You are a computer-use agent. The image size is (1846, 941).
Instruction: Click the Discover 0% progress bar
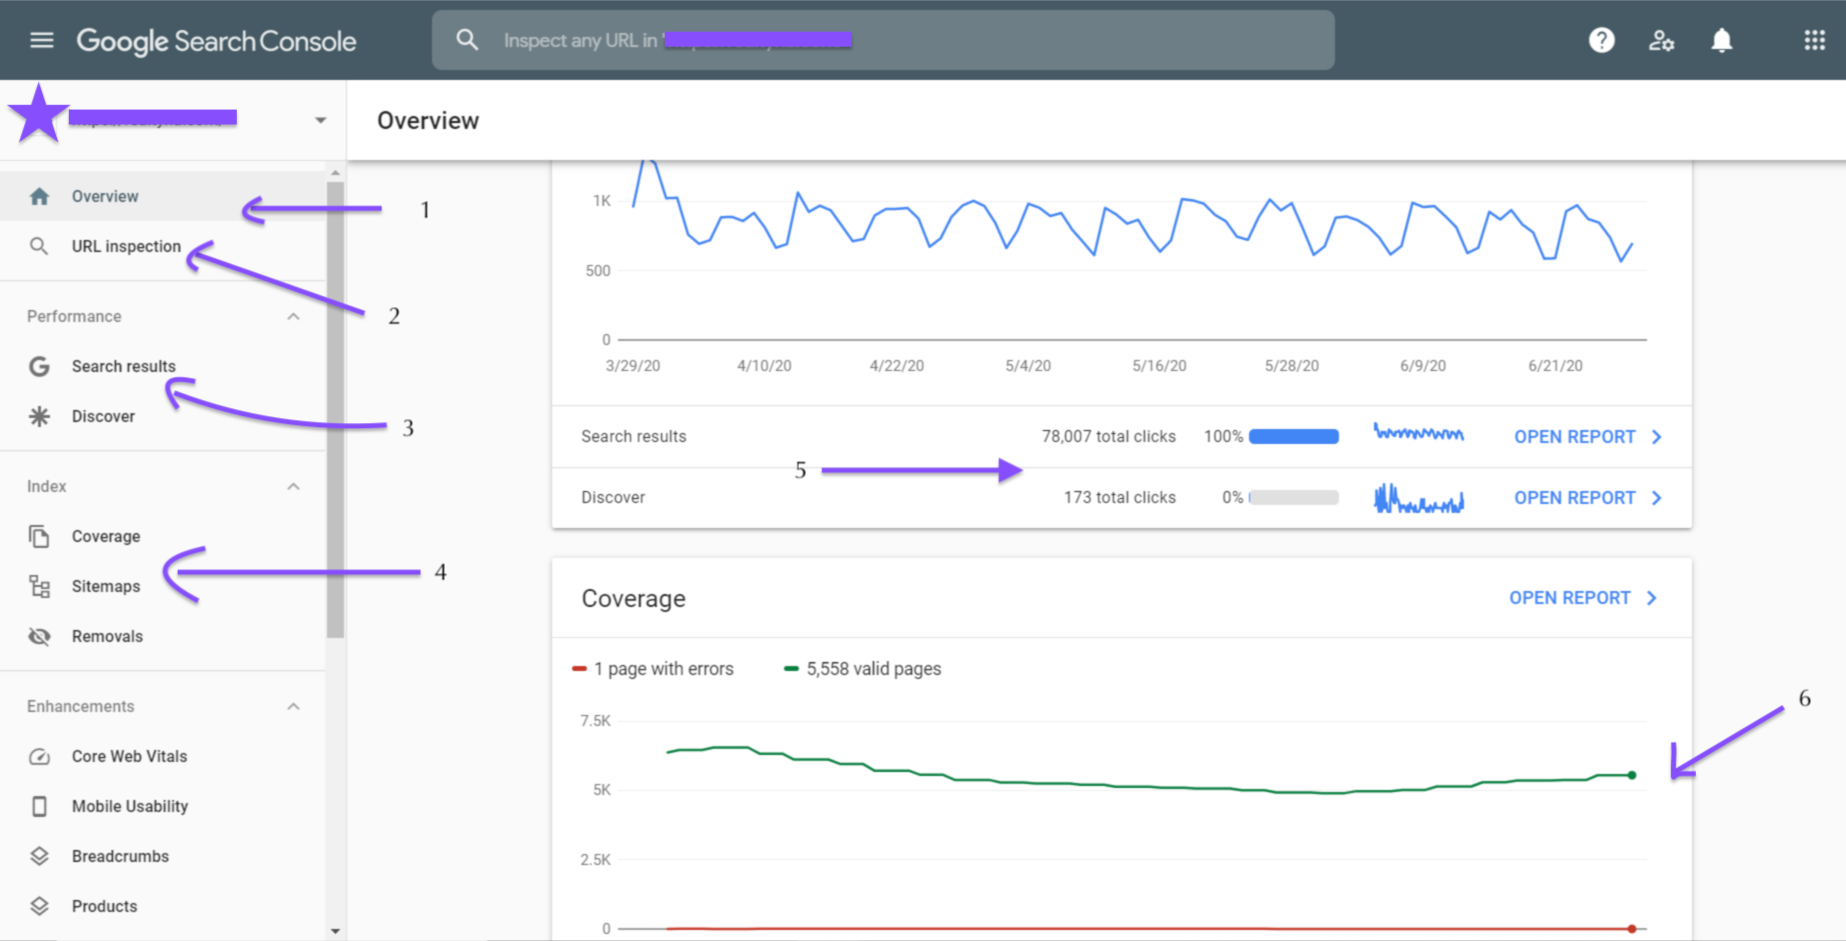1294,498
